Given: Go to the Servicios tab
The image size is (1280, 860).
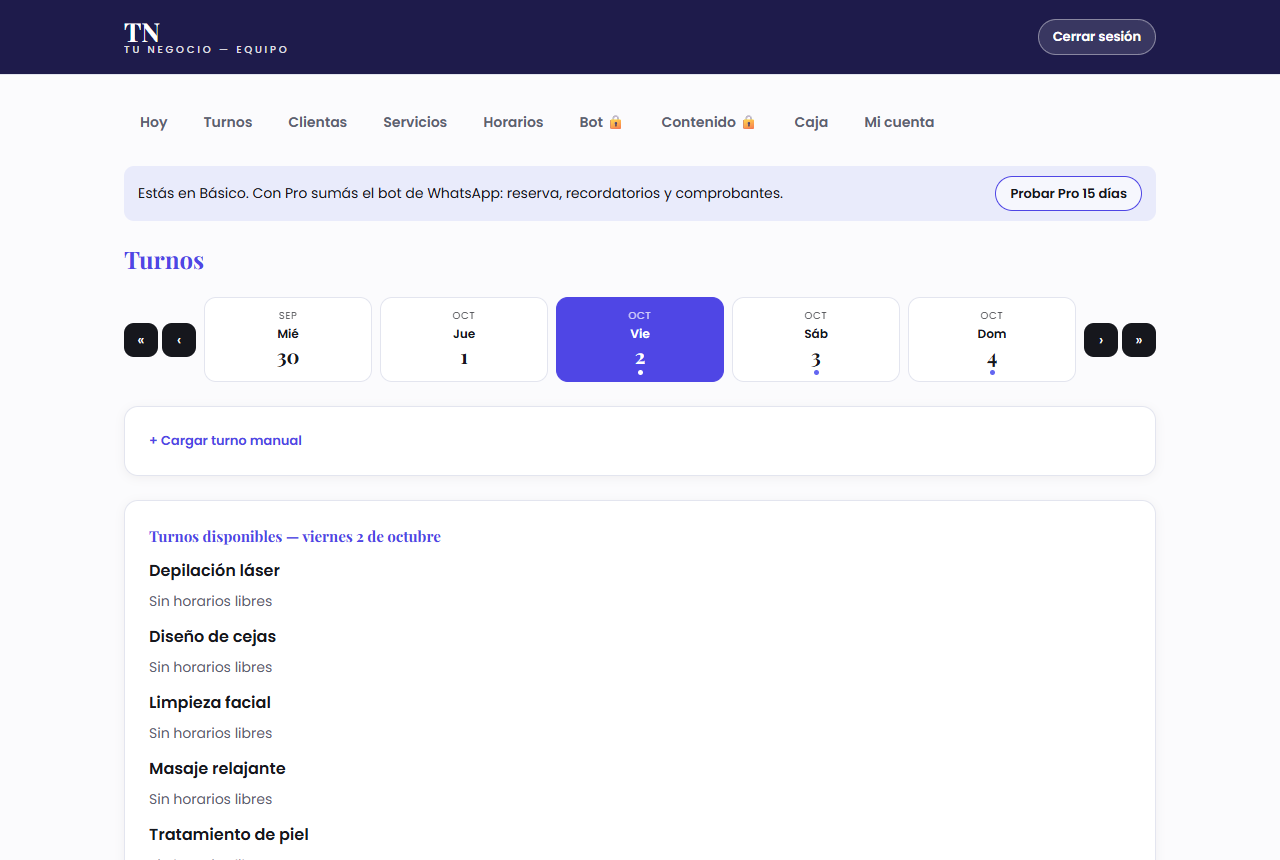Looking at the screenshot, I should click(x=415, y=122).
